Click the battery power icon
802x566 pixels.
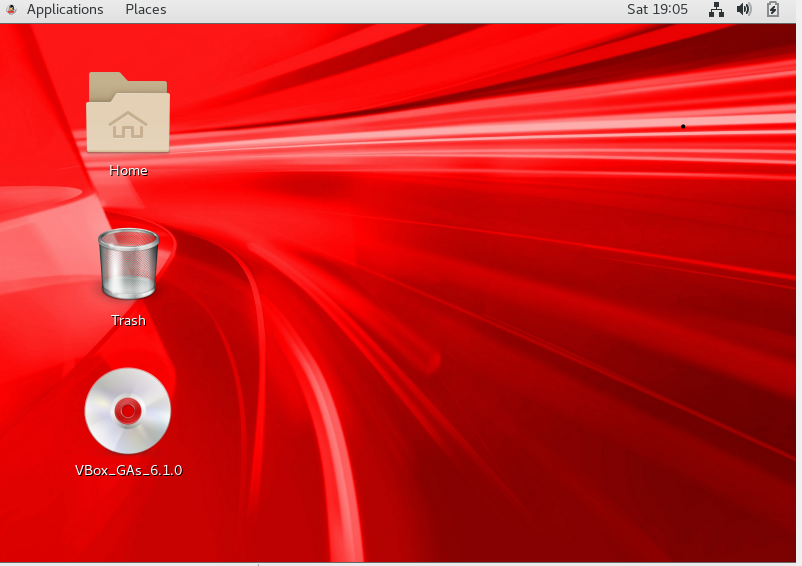(x=773, y=10)
